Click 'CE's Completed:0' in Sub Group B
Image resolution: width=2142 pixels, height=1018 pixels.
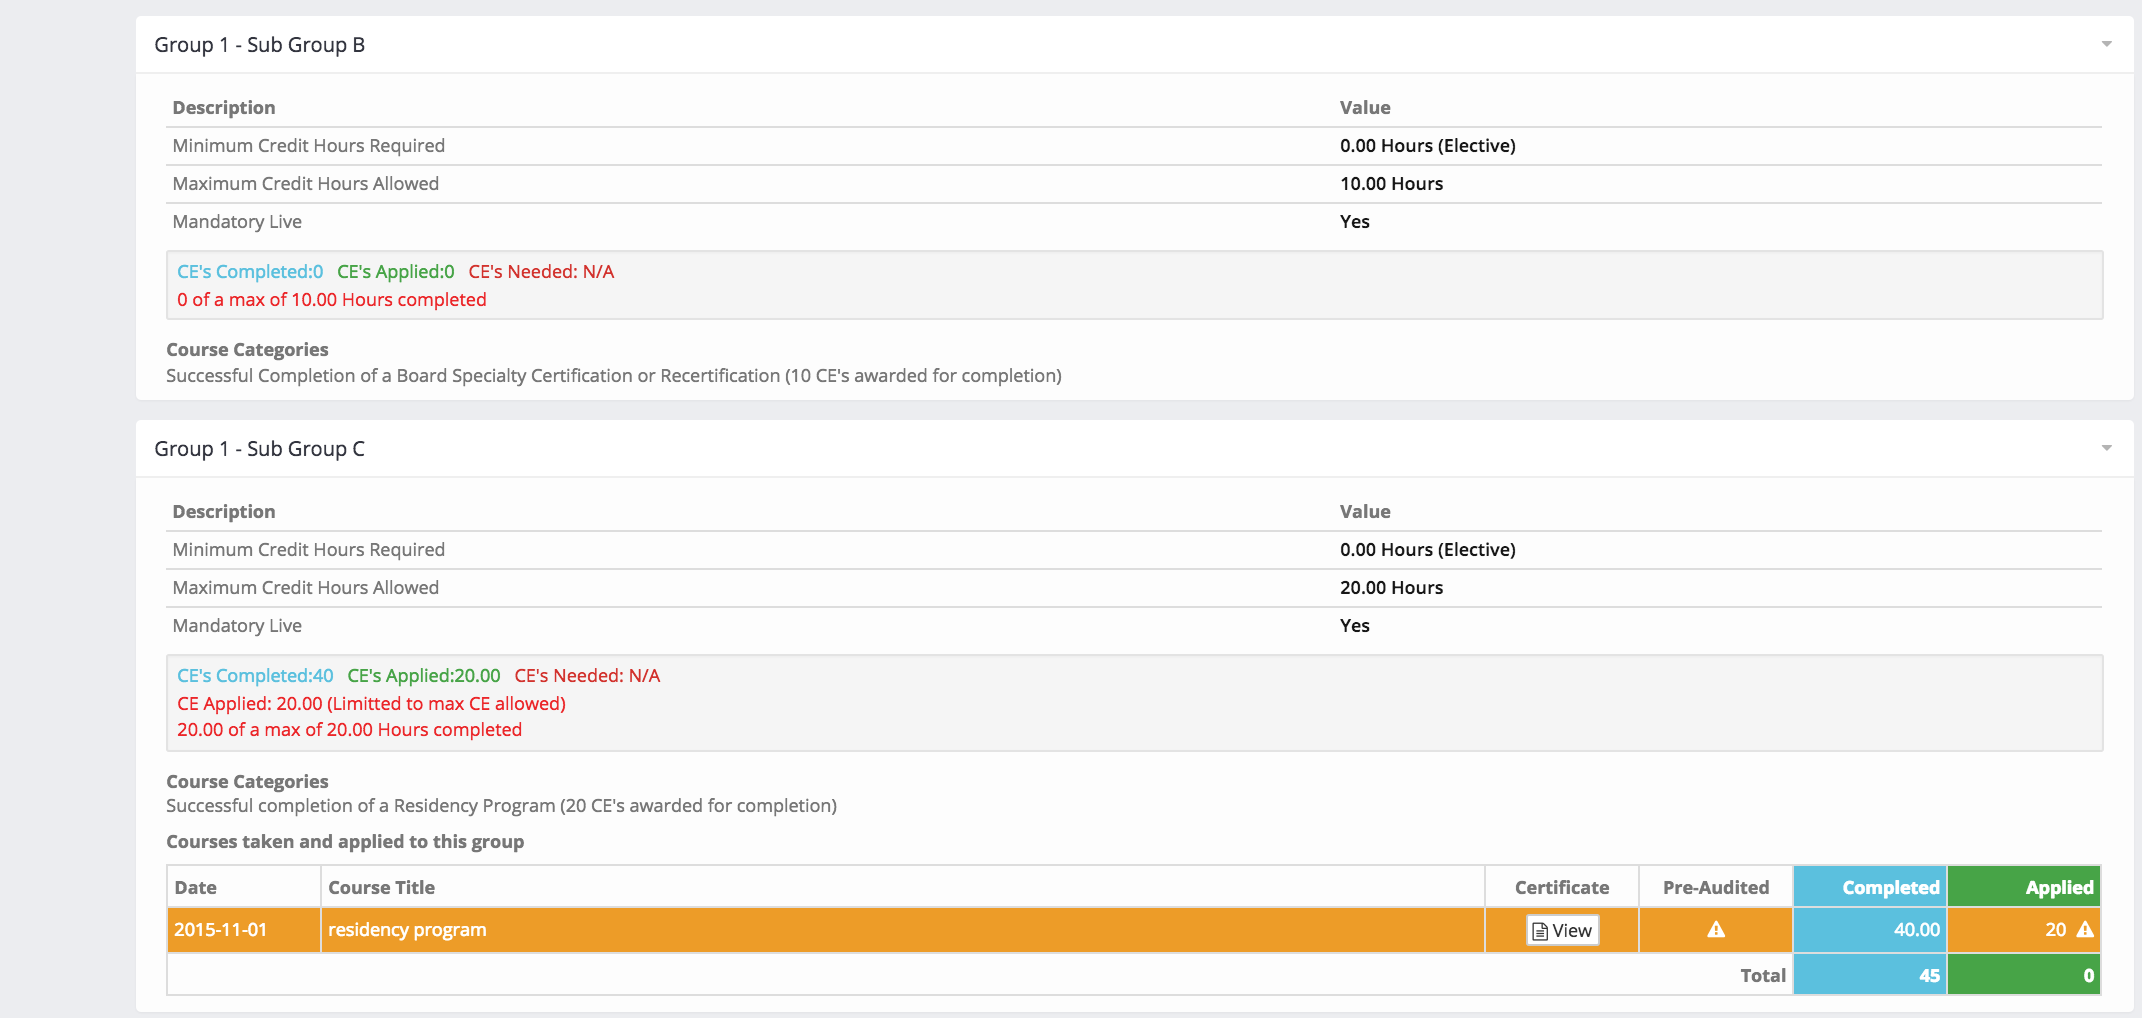tap(250, 272)
